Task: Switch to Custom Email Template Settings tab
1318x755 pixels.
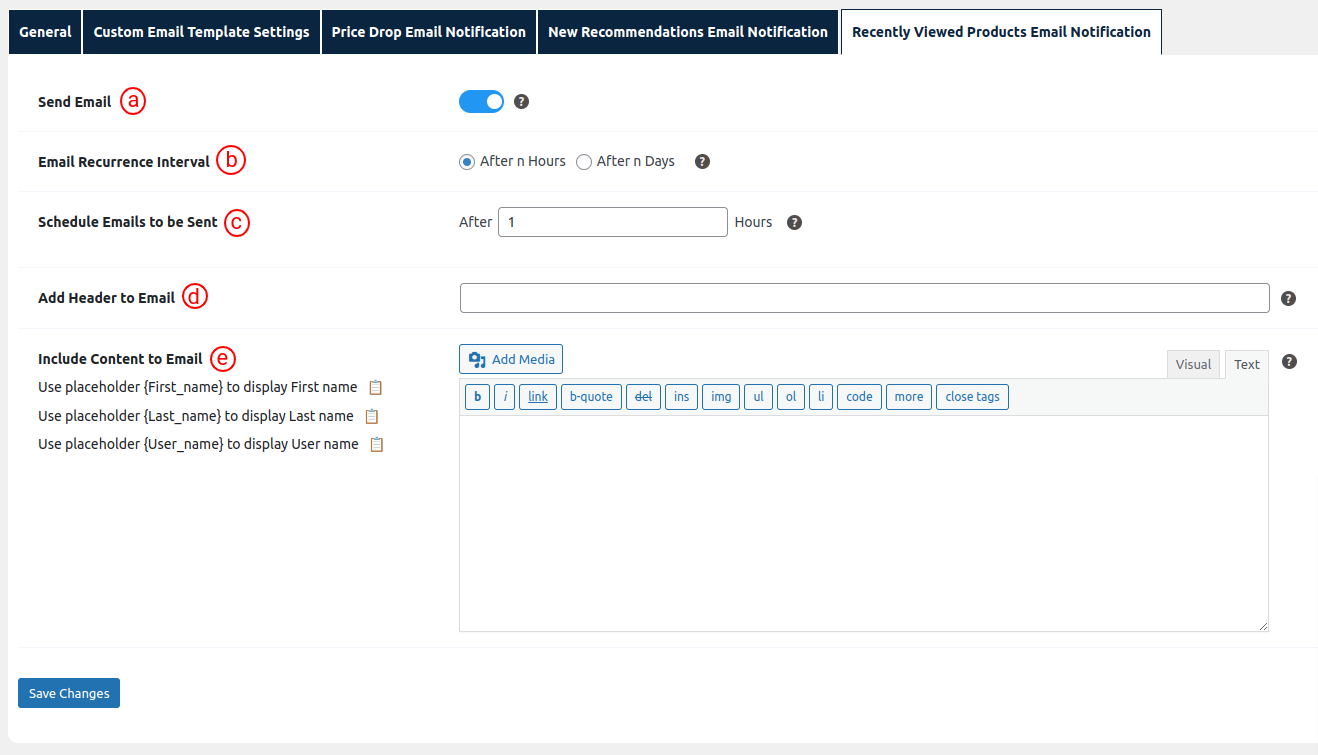Action: tap(201, 32)
